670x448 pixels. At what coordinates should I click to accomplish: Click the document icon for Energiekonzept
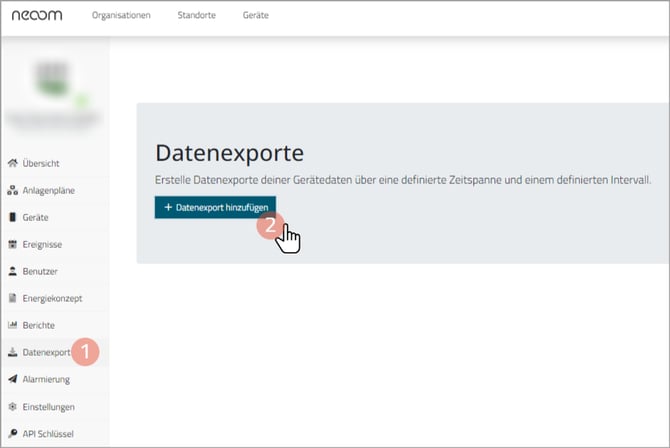coord(12,298)
